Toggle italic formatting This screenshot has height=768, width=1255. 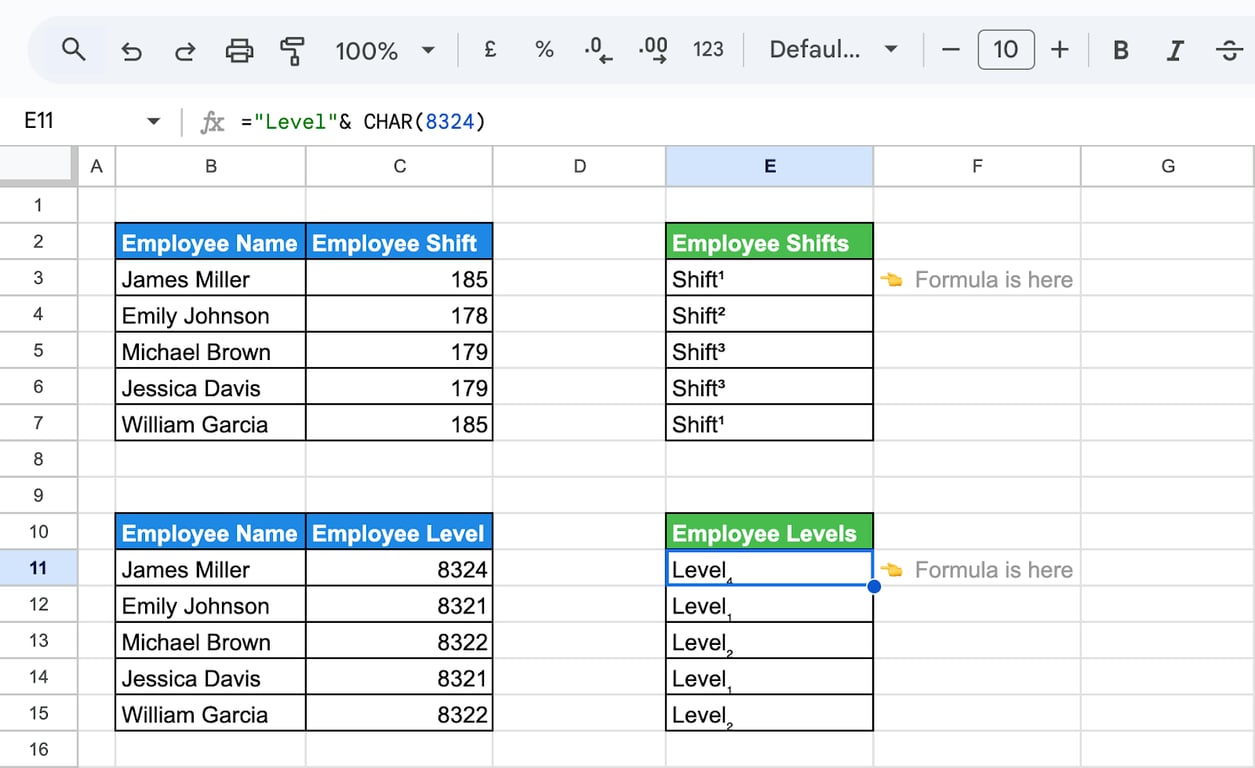tap(1176, 50)
